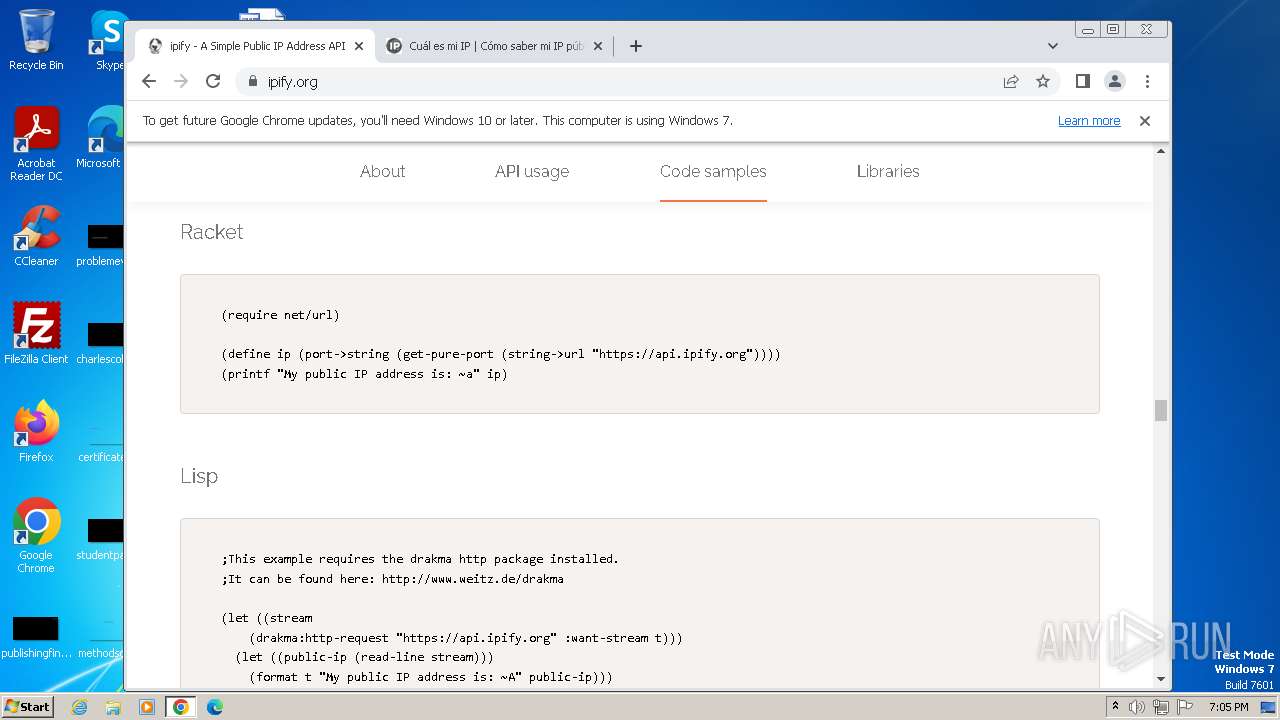Open CCleaner desktop icon
The height and width of the screenshot is (720, 1280).
(x=36, y=236)
